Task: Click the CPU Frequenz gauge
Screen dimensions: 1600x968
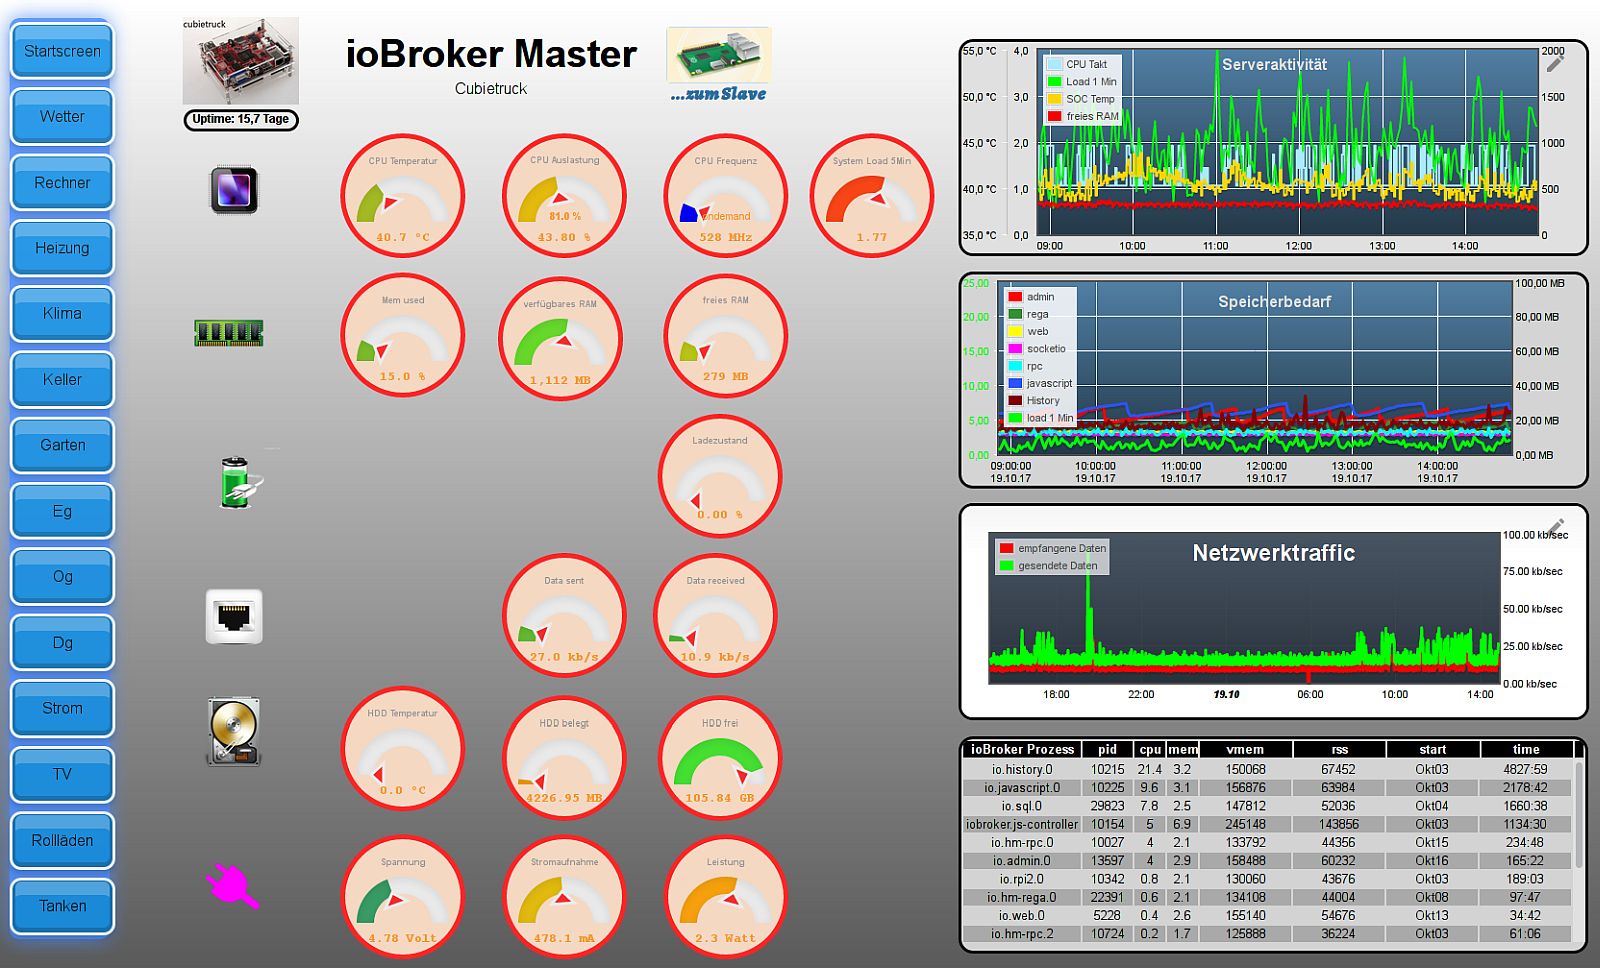Action: pyautogui.click(x=725, y=196)
